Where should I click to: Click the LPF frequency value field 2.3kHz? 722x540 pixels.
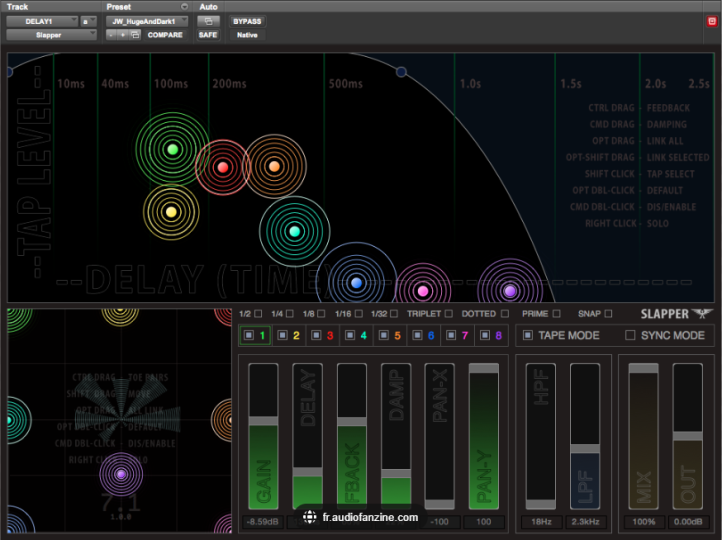tap(585, 522)
